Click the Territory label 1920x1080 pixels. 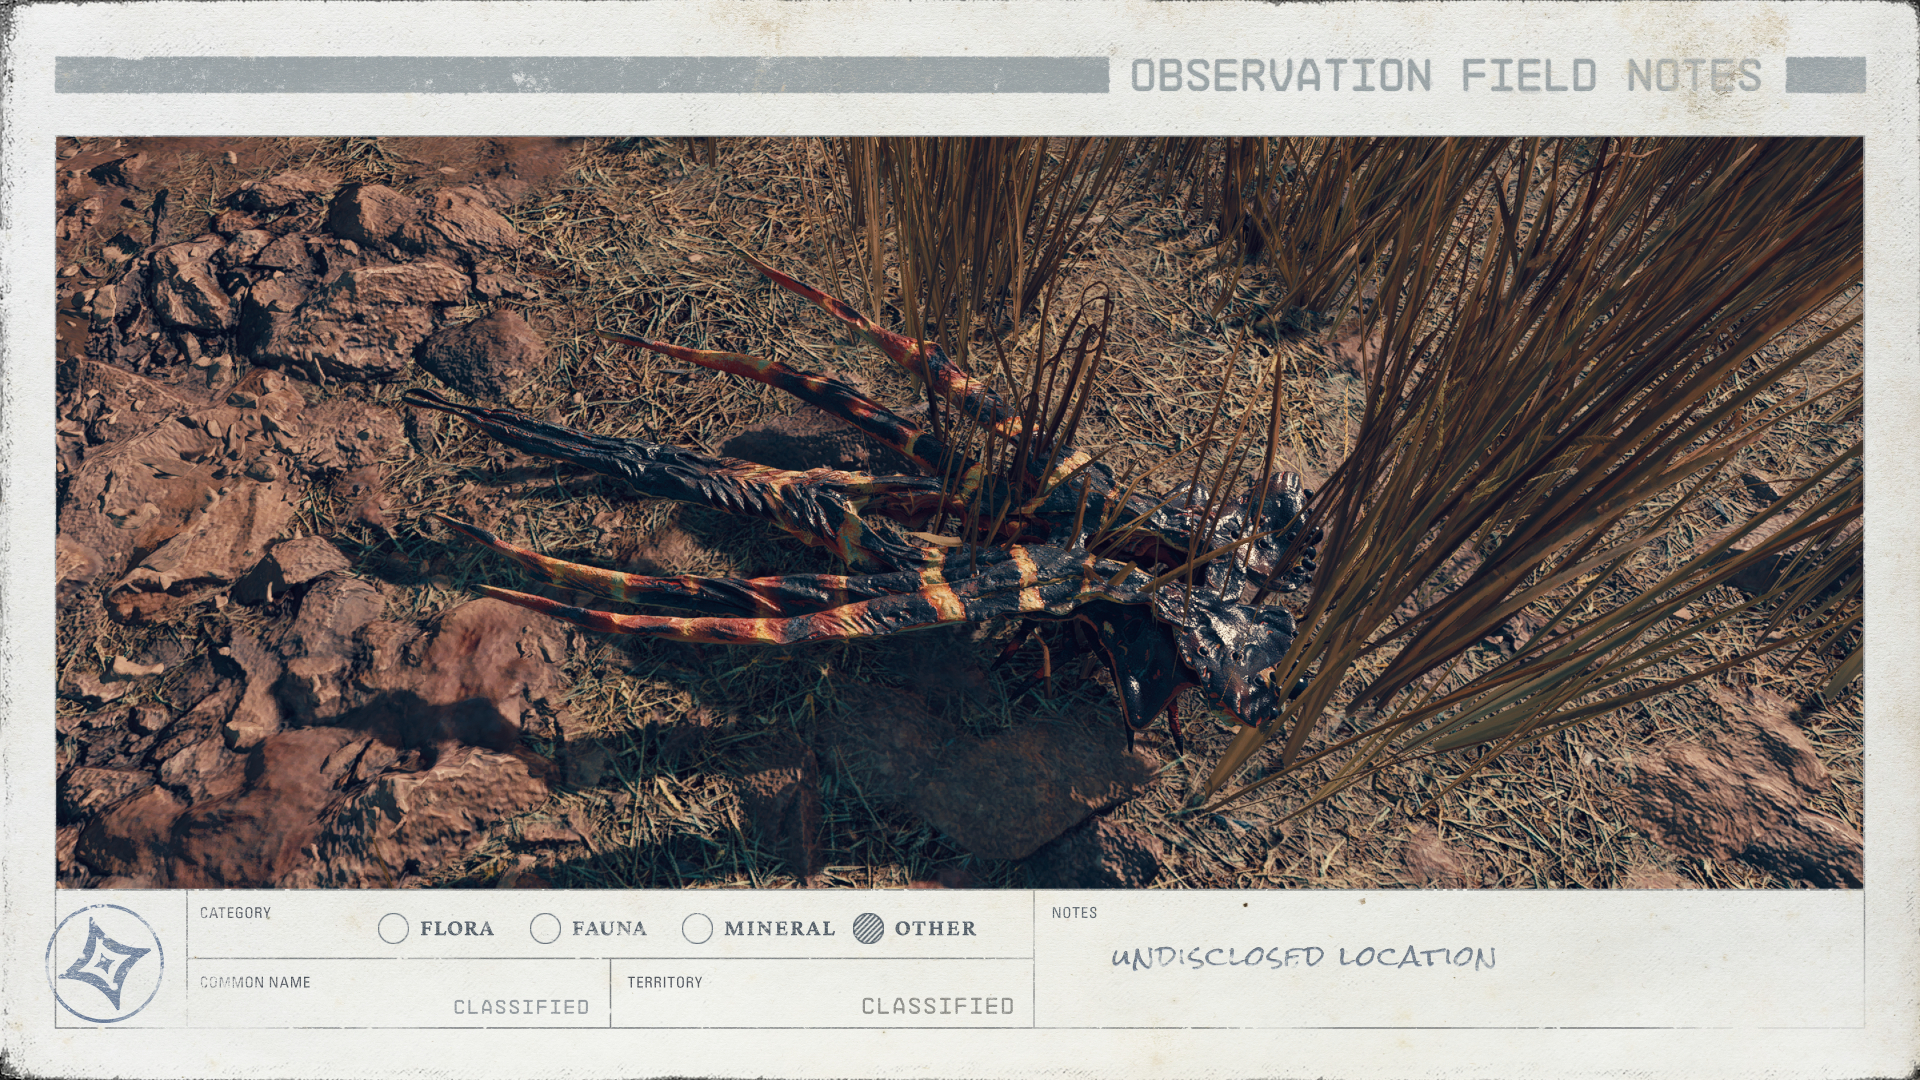[x=665, y=982]
